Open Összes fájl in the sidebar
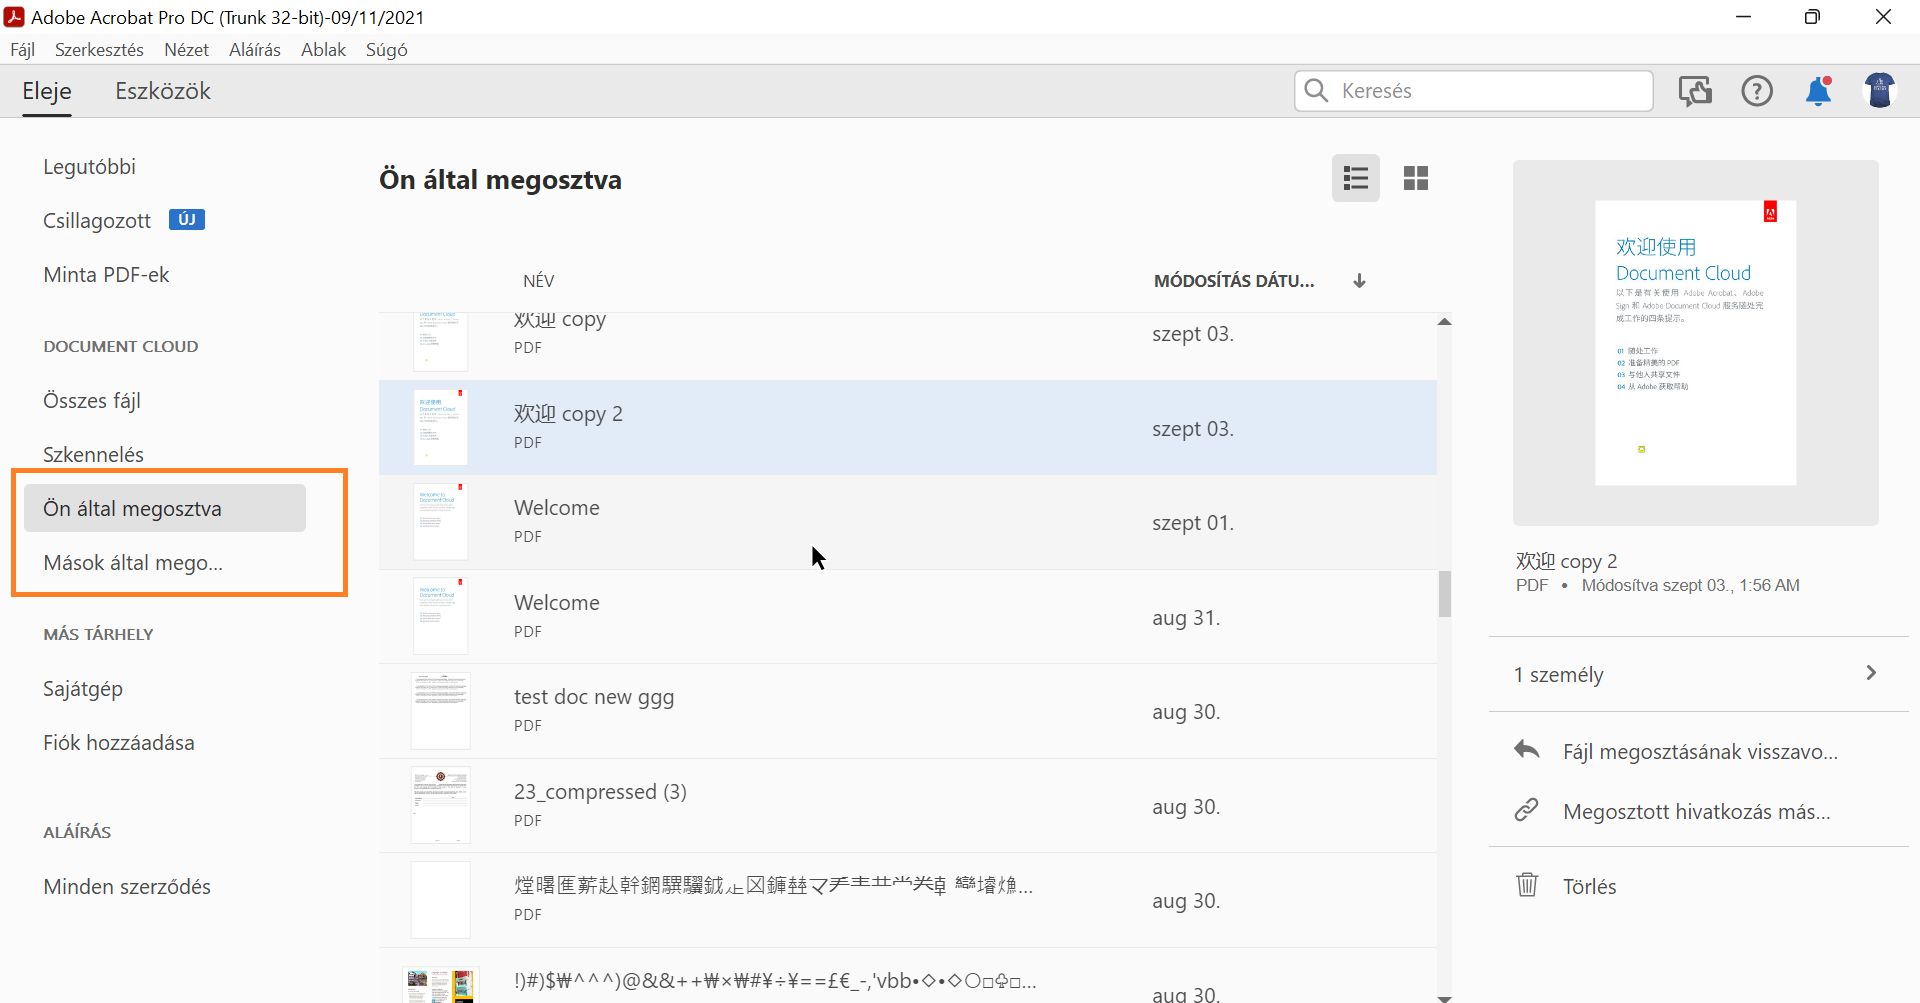 pyautogui.click(x=92, y=401)
